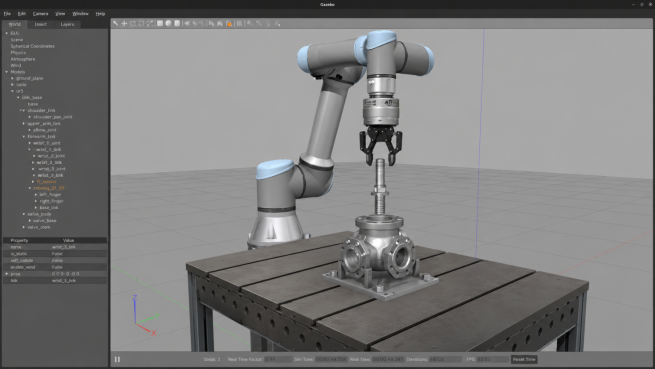Expand the left_finger node

click(x=36, y=195)
